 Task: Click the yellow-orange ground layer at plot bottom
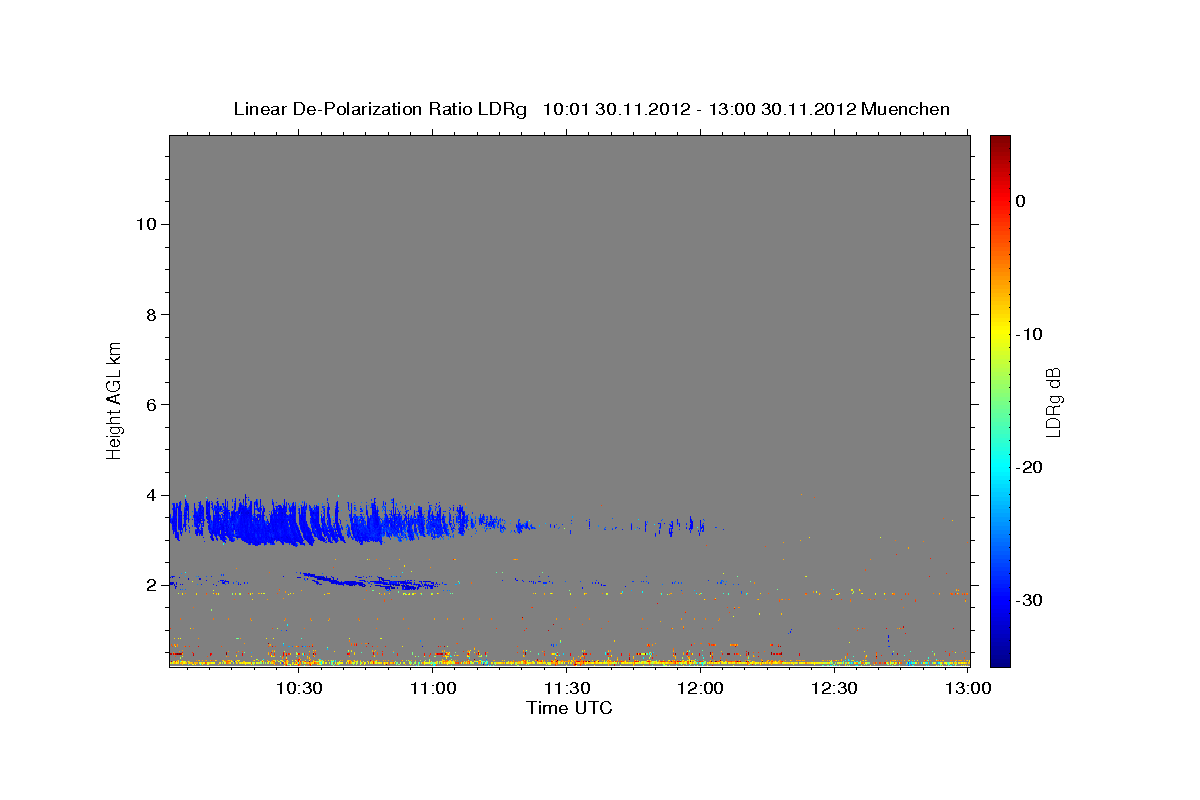[569, 662]
